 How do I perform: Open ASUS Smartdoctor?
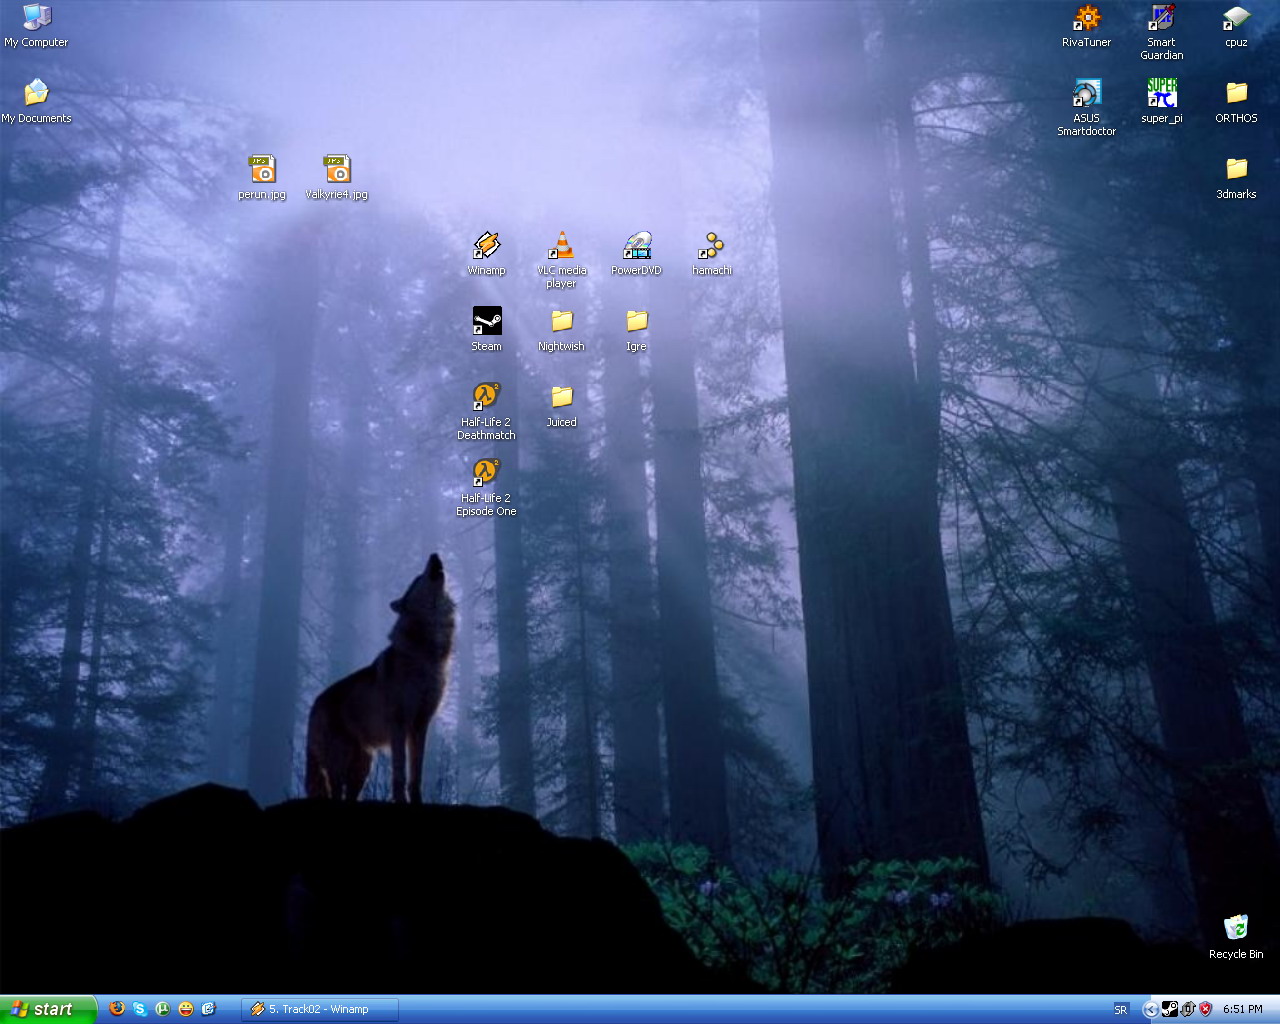(1086, 93)
